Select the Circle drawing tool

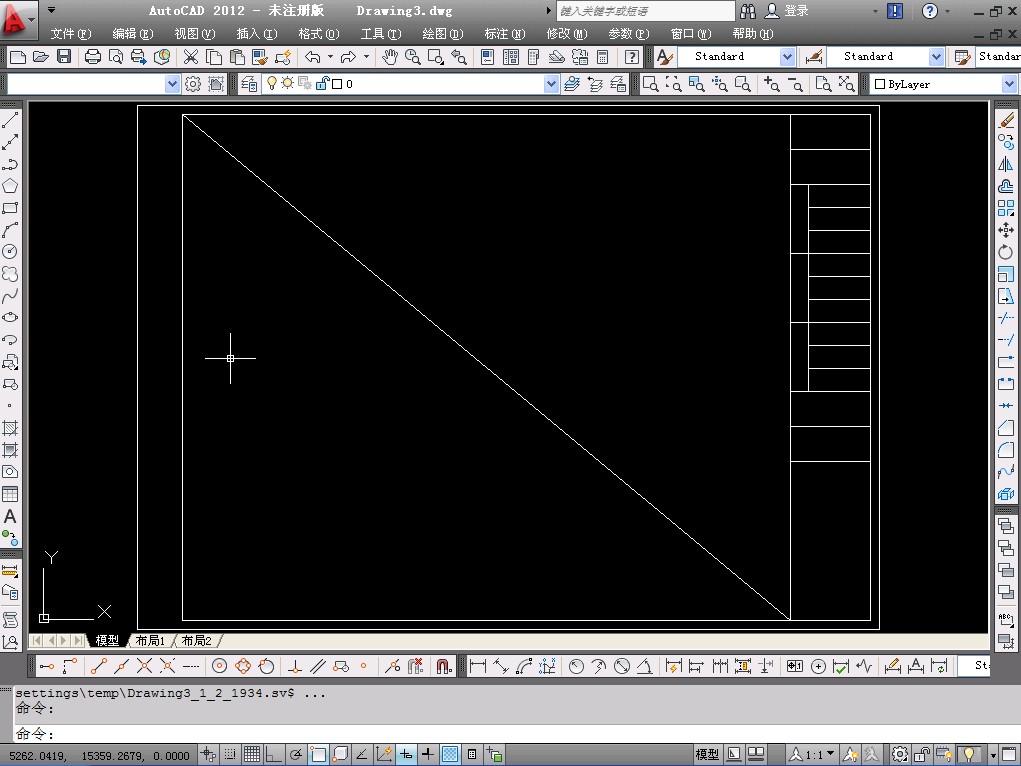point(10,251)
